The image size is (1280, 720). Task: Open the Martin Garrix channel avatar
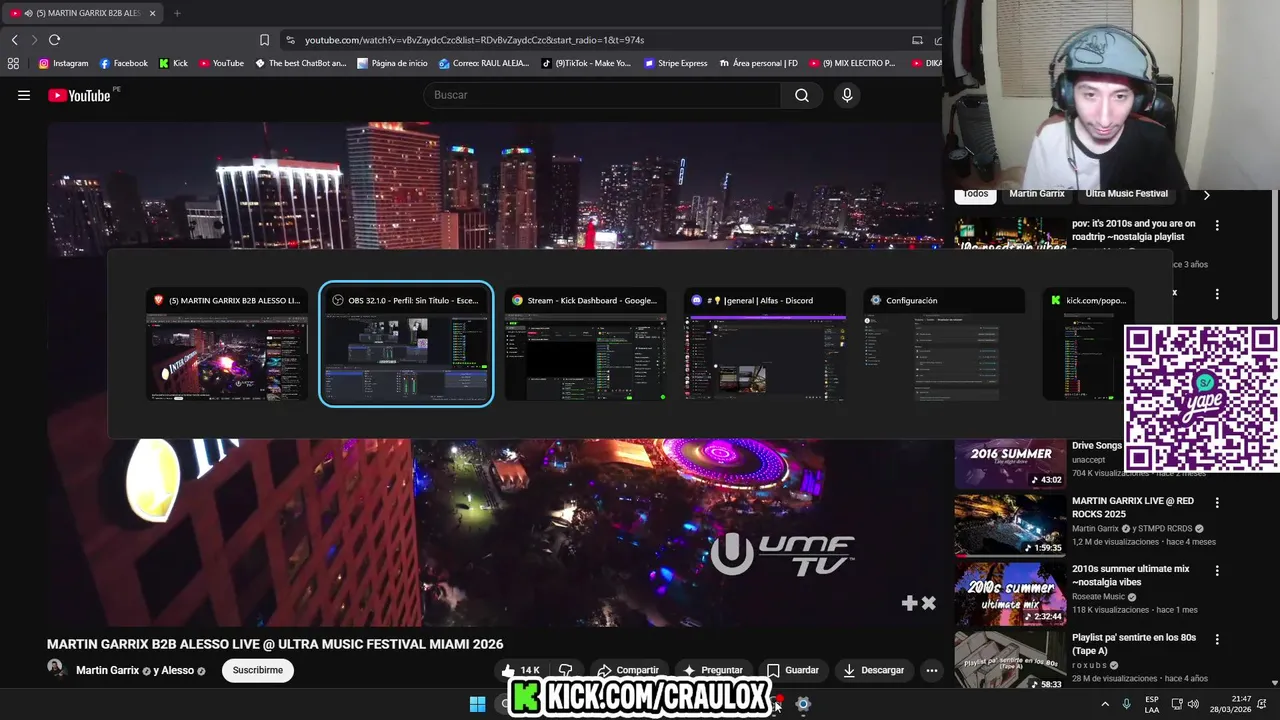pyautogui.click(x=55, y=669)
